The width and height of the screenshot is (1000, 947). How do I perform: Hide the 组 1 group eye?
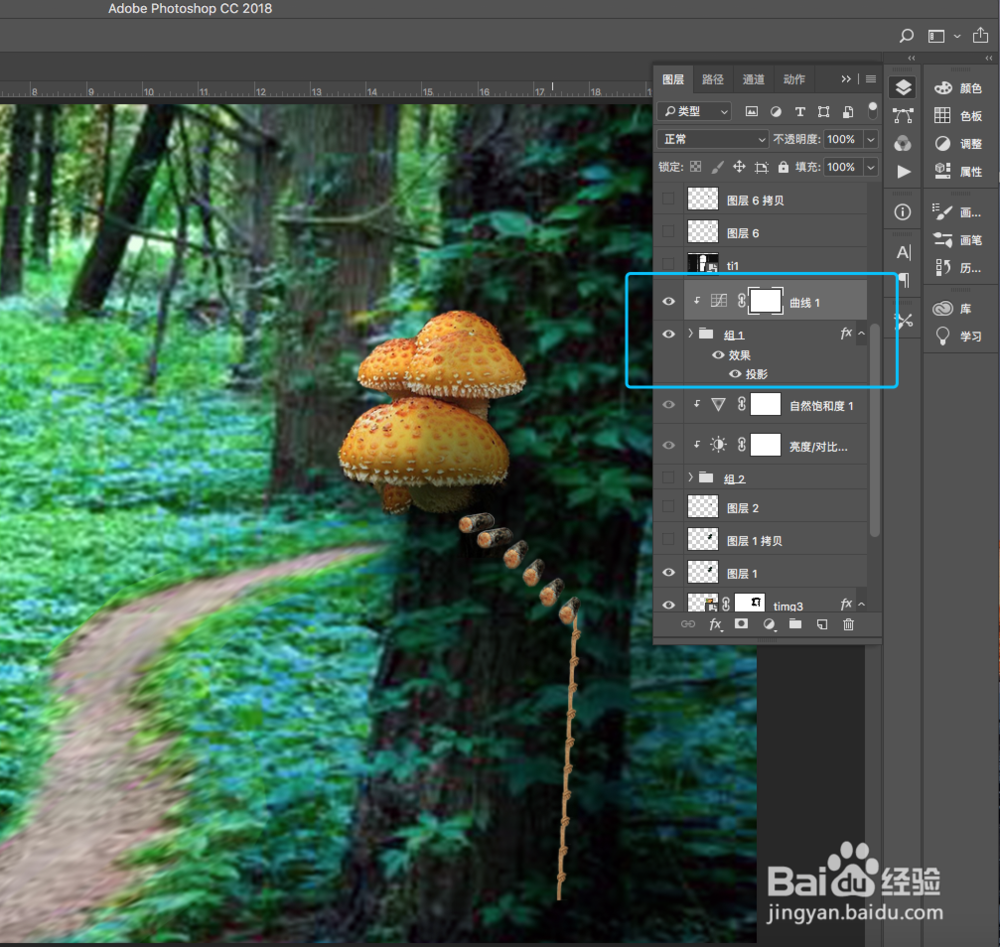click(x=668, y=334)
